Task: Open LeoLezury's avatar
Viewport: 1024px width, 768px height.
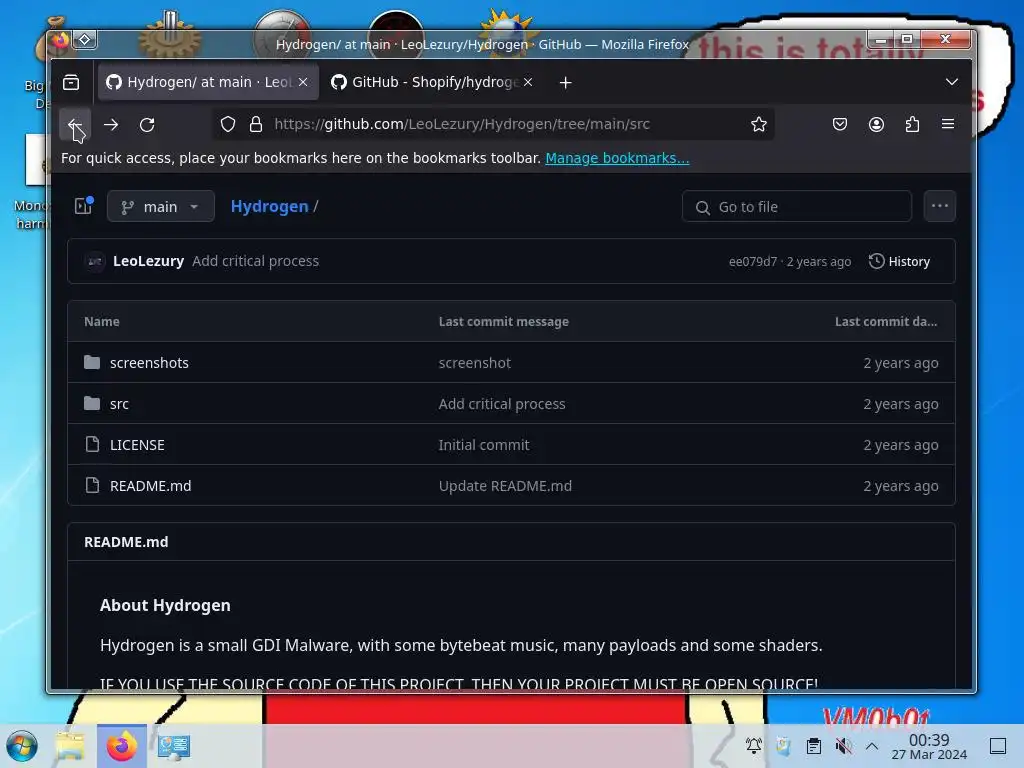Action: [95, 261]
